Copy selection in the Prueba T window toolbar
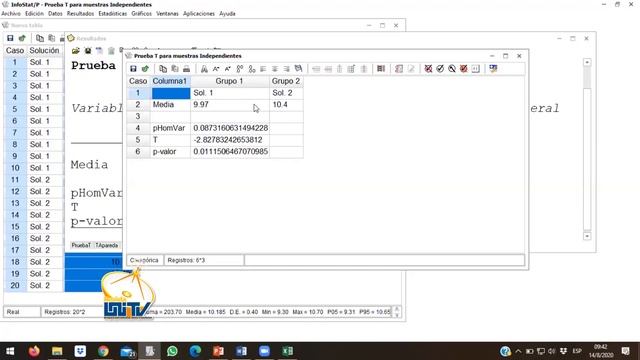Viewport: 640px width, 360px height. pyautogui.click(x=163, y=69)
